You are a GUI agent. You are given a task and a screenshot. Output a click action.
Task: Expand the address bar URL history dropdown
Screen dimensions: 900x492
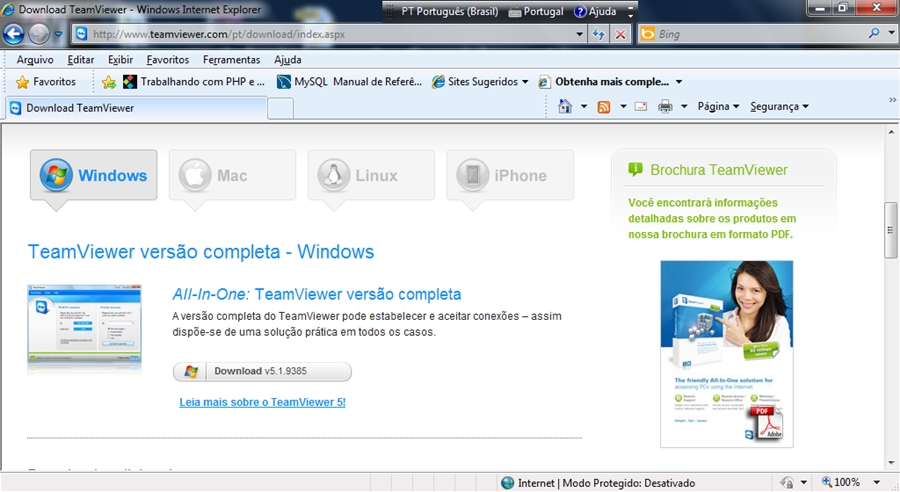(579, 34)
